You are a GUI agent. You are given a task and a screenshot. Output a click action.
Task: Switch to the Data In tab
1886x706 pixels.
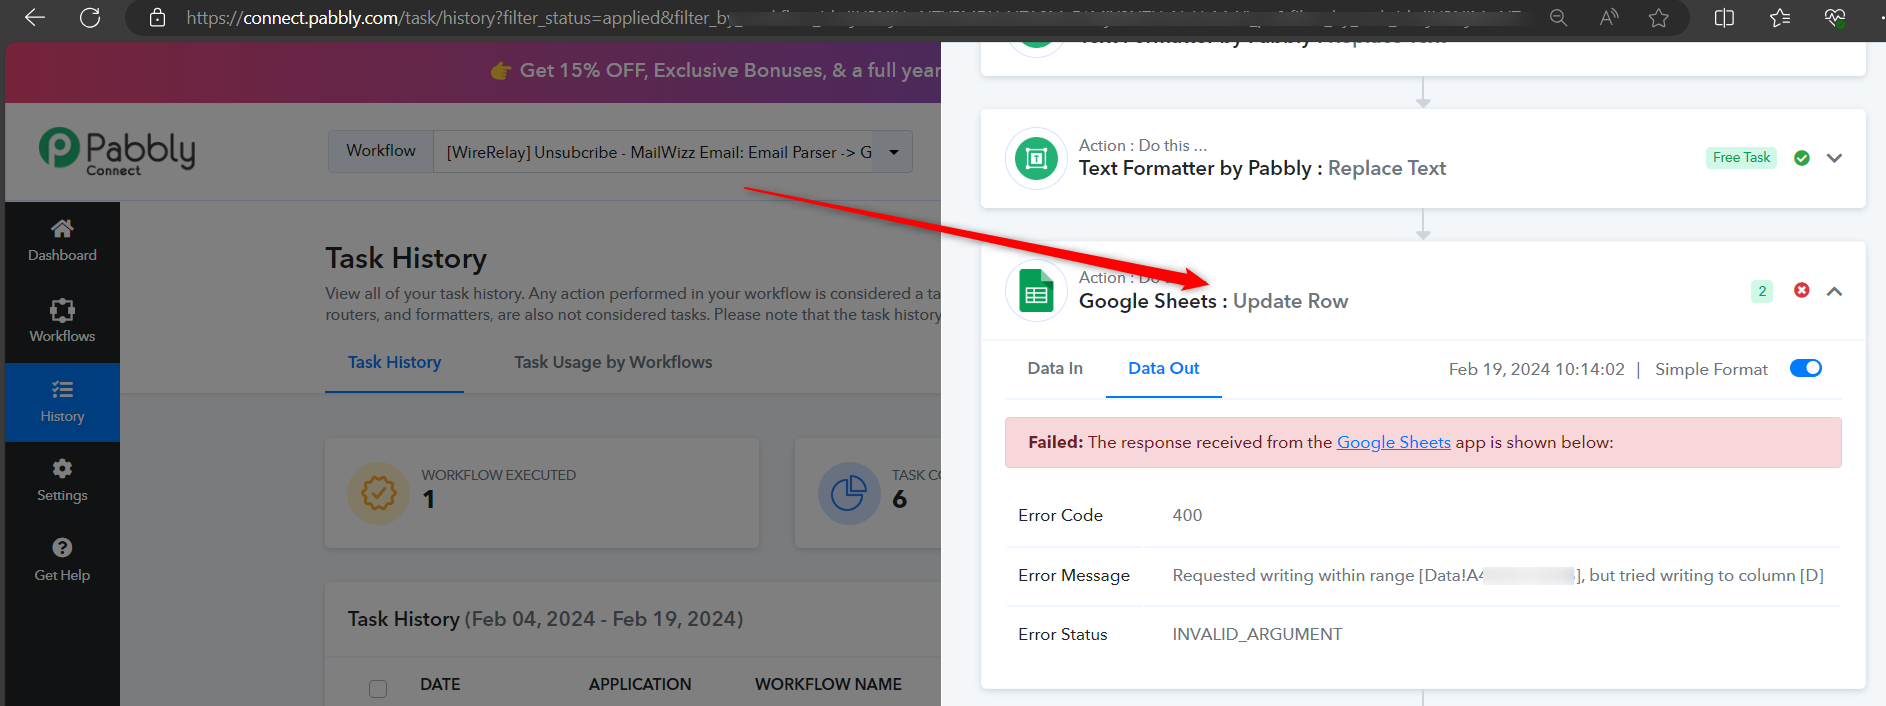[x=1055, y=368]
